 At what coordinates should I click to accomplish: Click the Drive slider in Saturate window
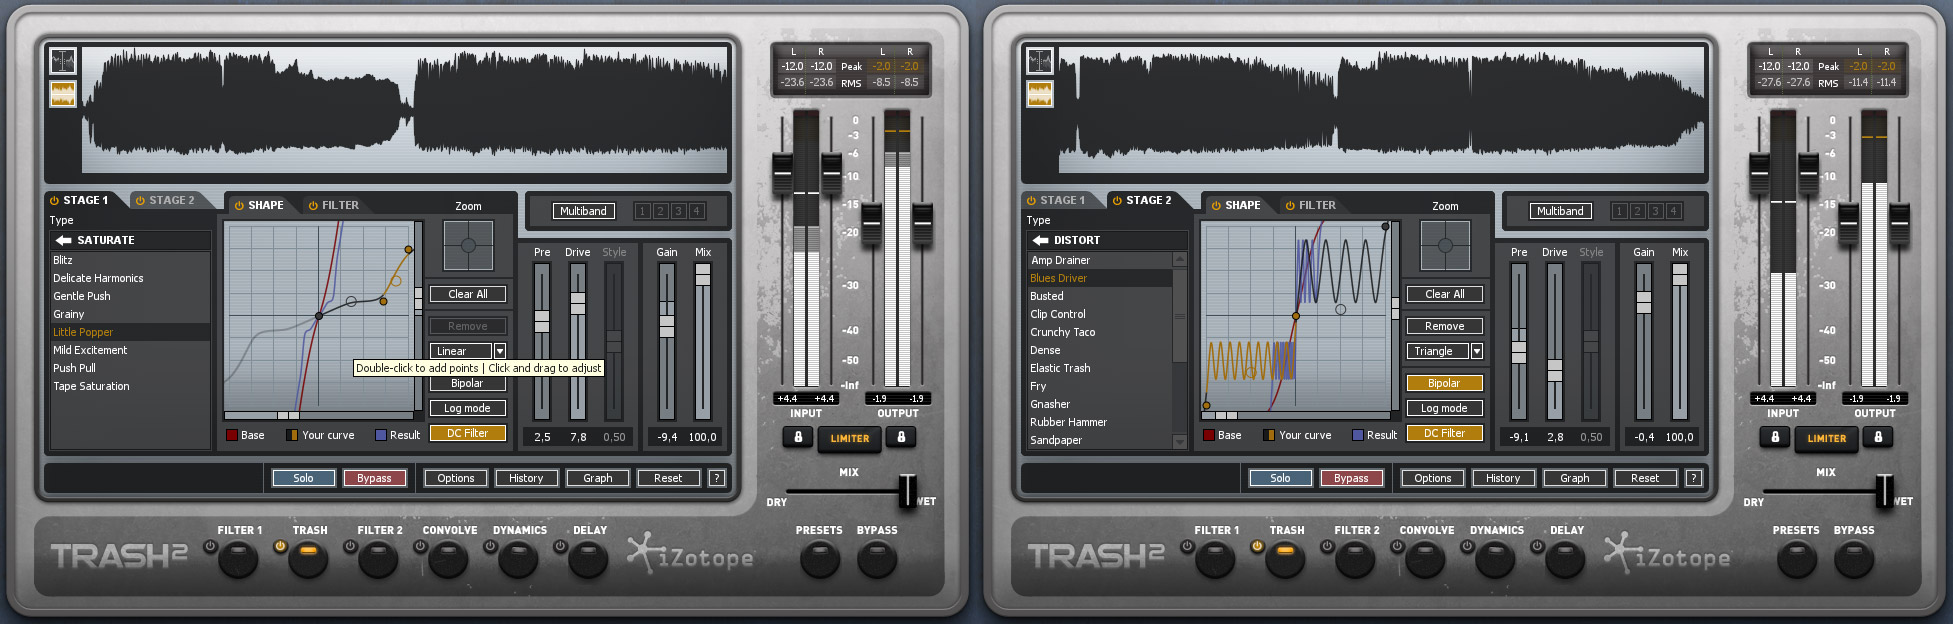point(578,303)
